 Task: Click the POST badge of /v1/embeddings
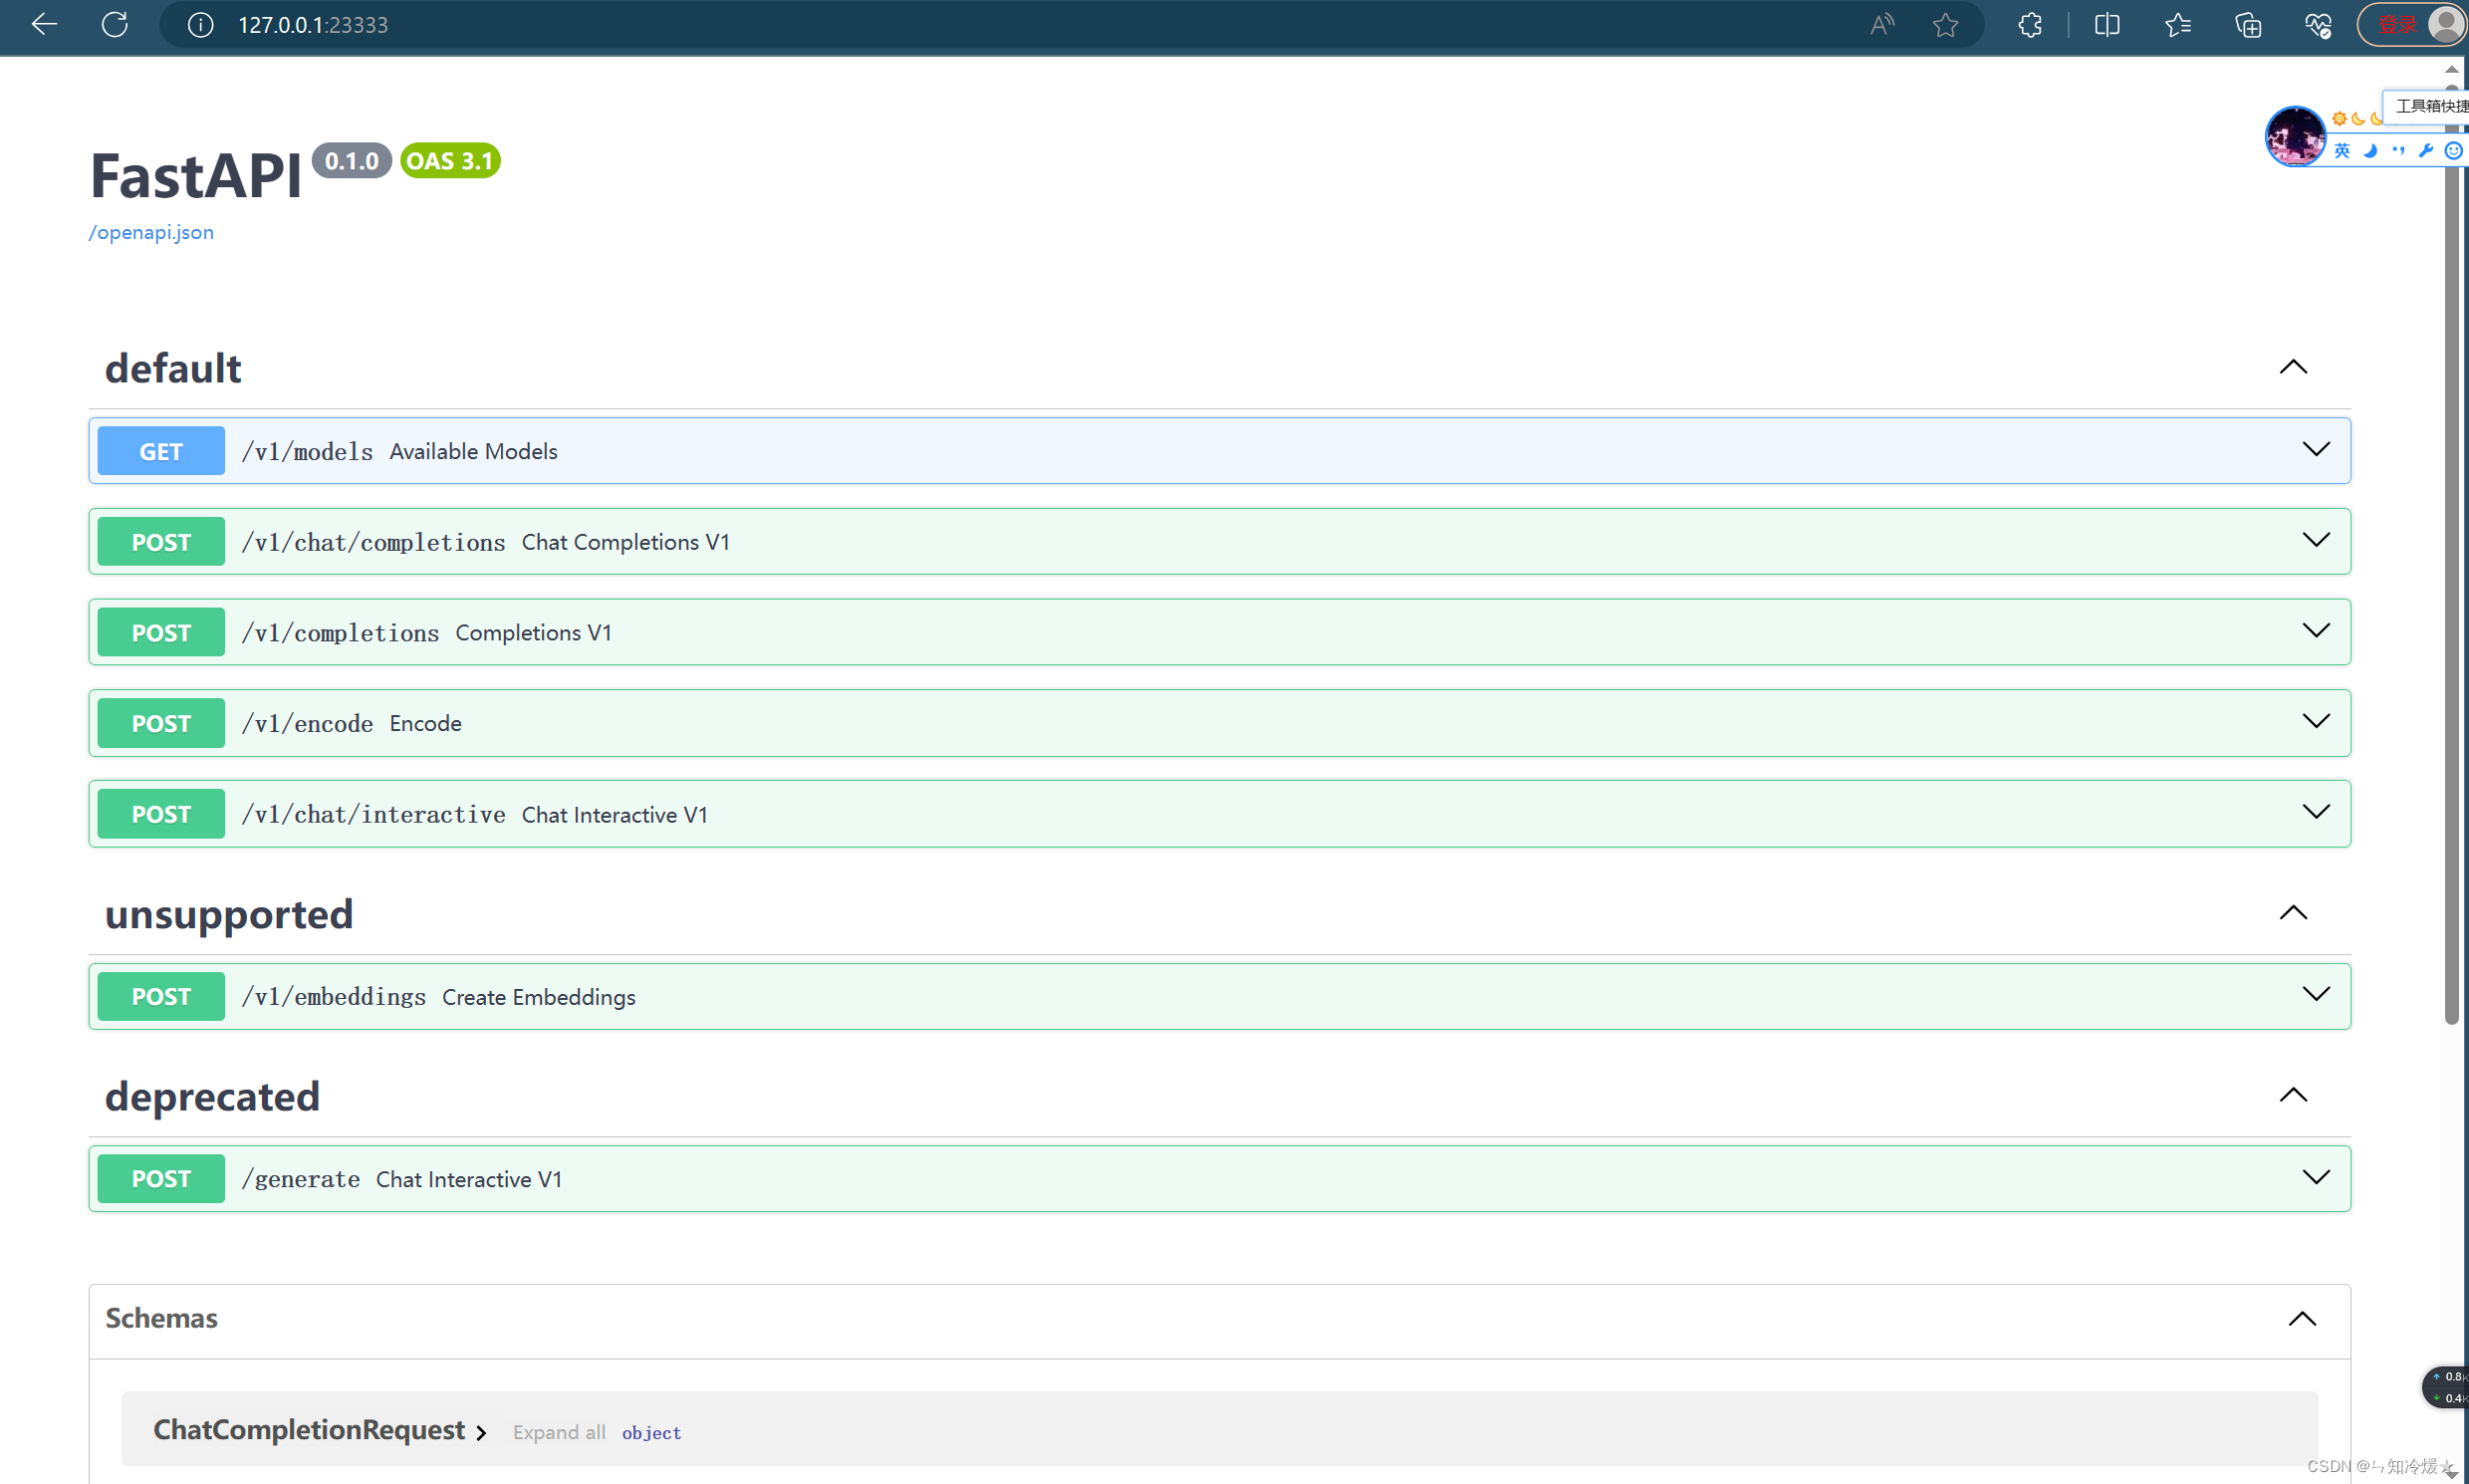(x=161, y=996)
